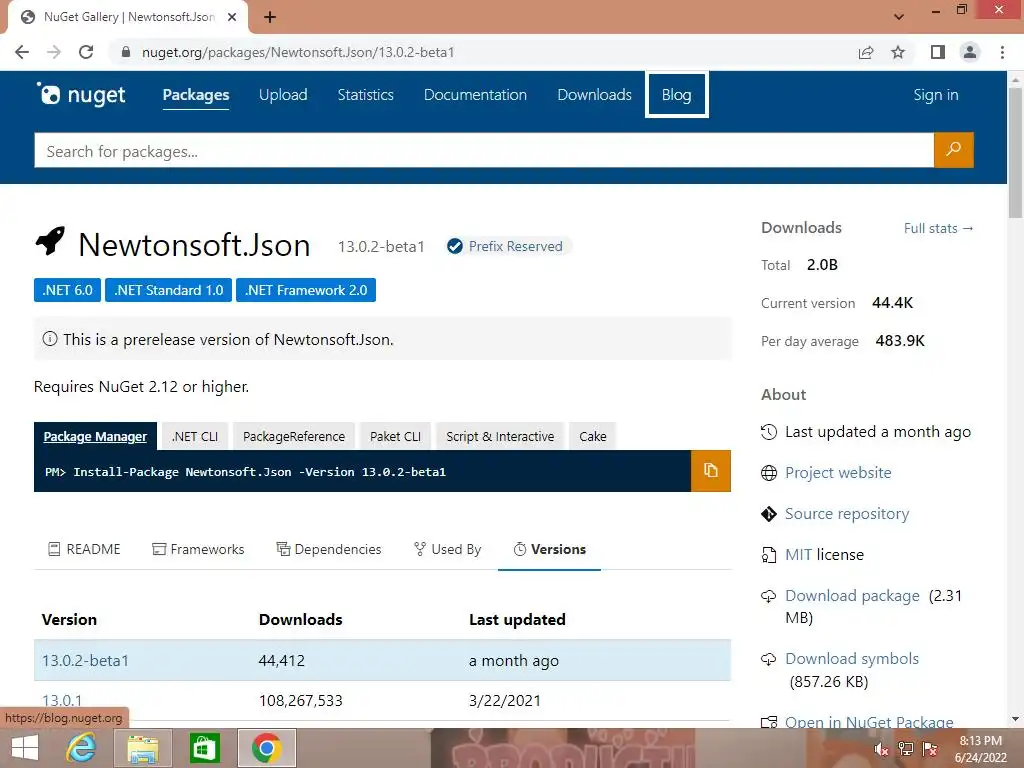Click the address bar URL
This screenshot has width=1024, height=768.
pyautogui.click(x=298, y=52)
